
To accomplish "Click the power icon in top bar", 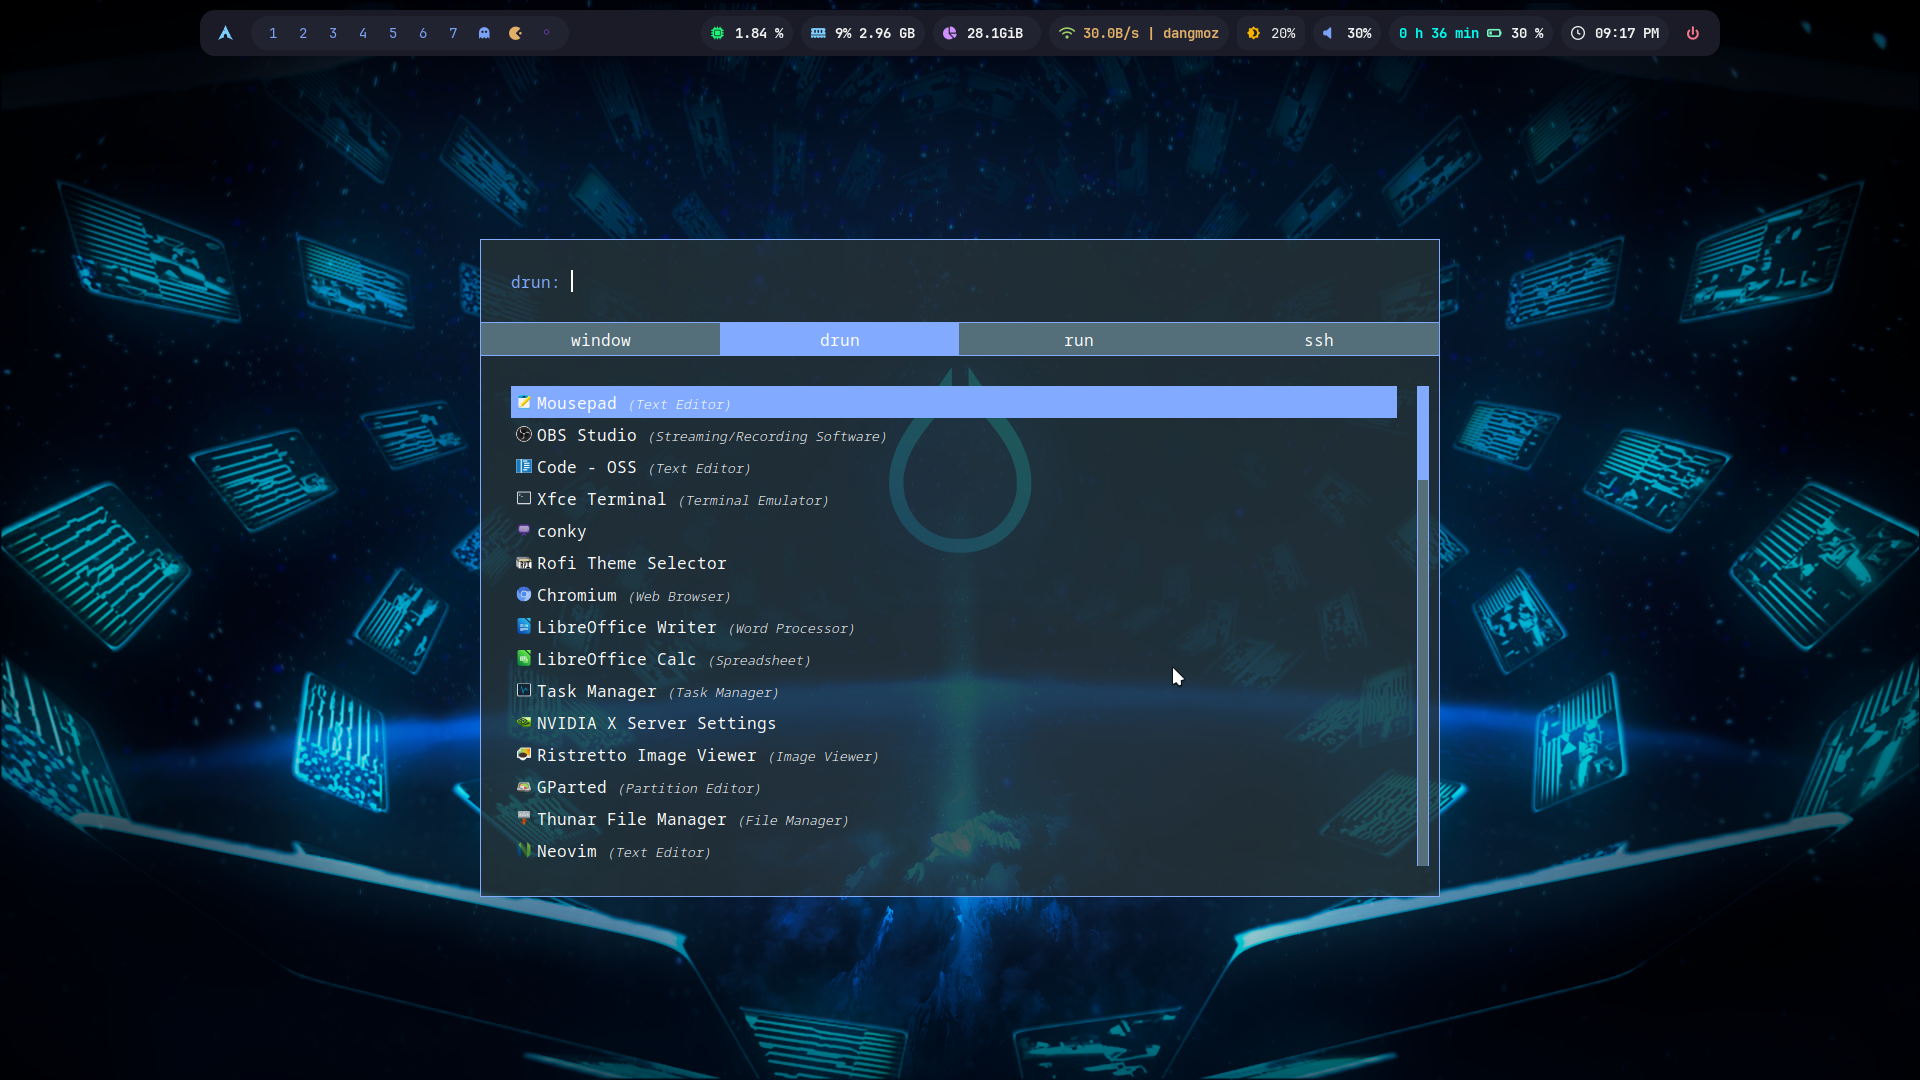I will point(1693,33).
